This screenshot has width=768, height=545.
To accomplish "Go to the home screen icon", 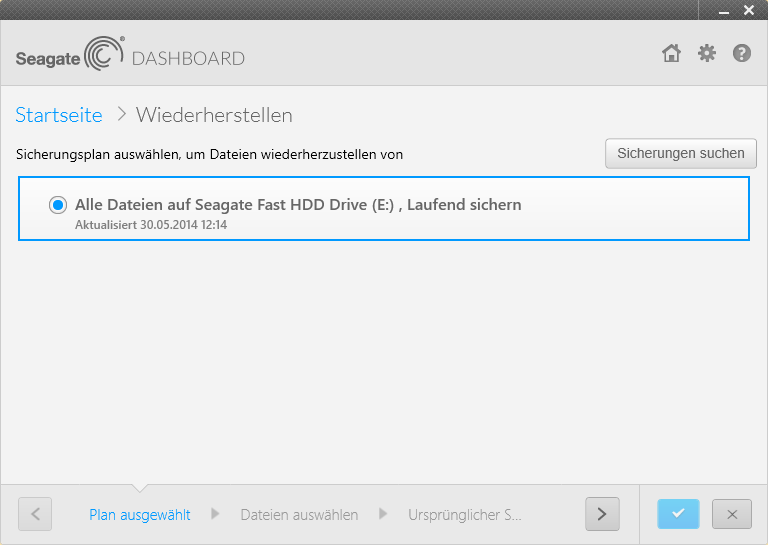I will pyautogui.click(x=671, y=54).
